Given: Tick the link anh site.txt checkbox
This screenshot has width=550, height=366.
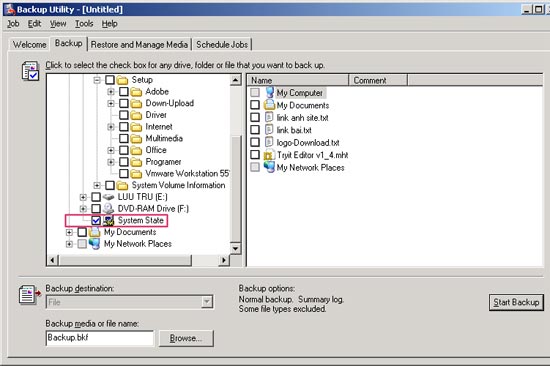Looking at the screenshot, I should 255,117.
